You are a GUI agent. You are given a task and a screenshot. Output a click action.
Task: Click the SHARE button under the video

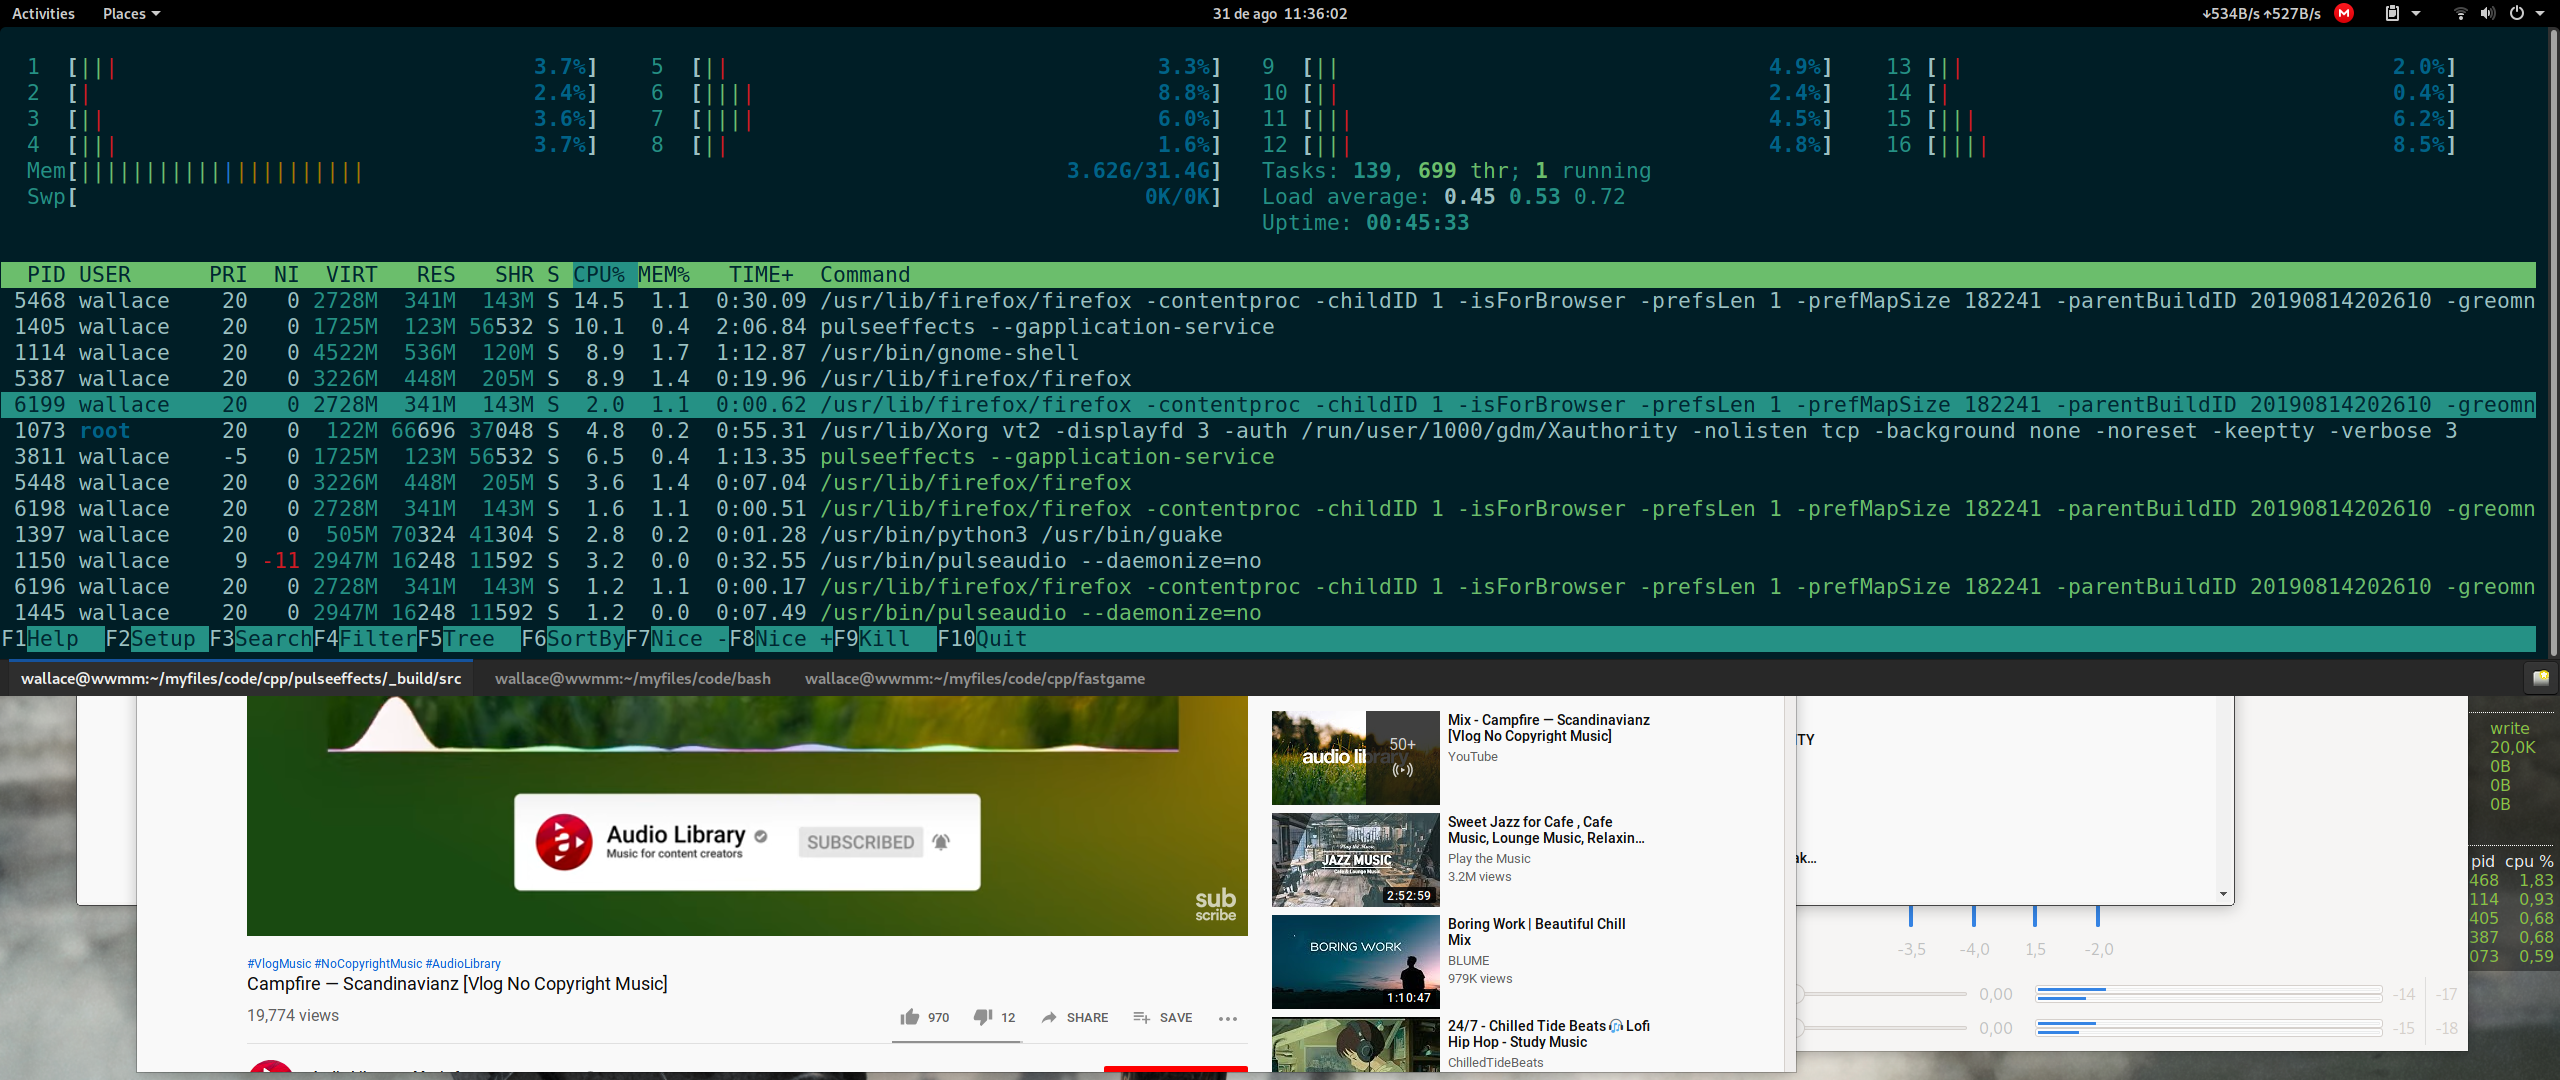pyautogui.click(x=1075, y=1017)
